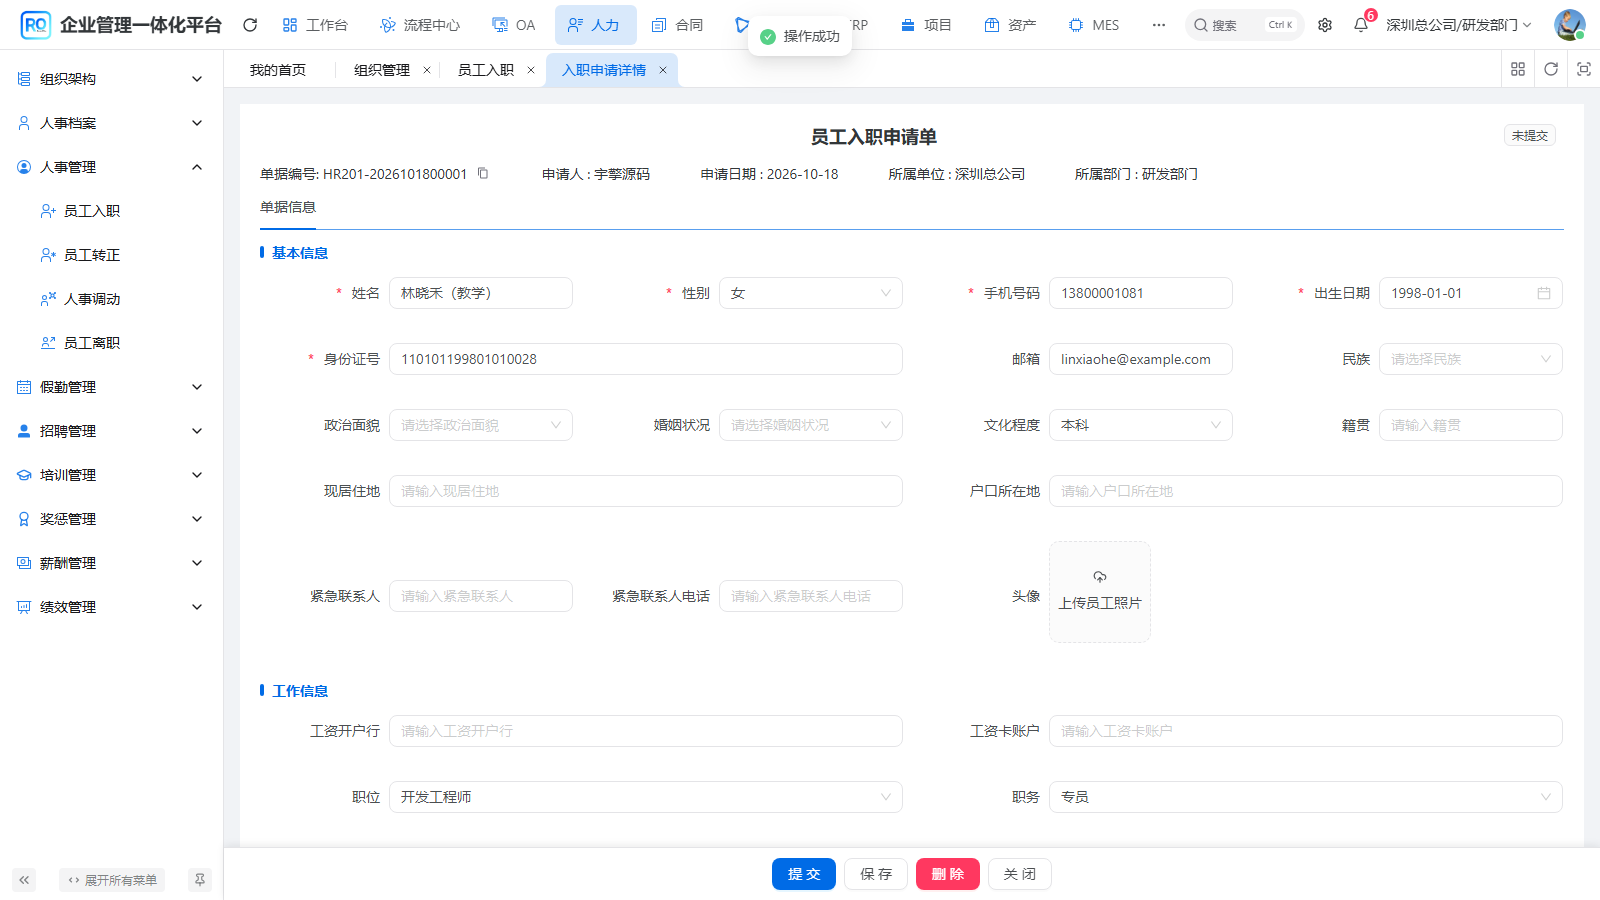This screenshot has height=900, width=1600.
Task: Pin the sidebar menu
Action: point(200,880)
